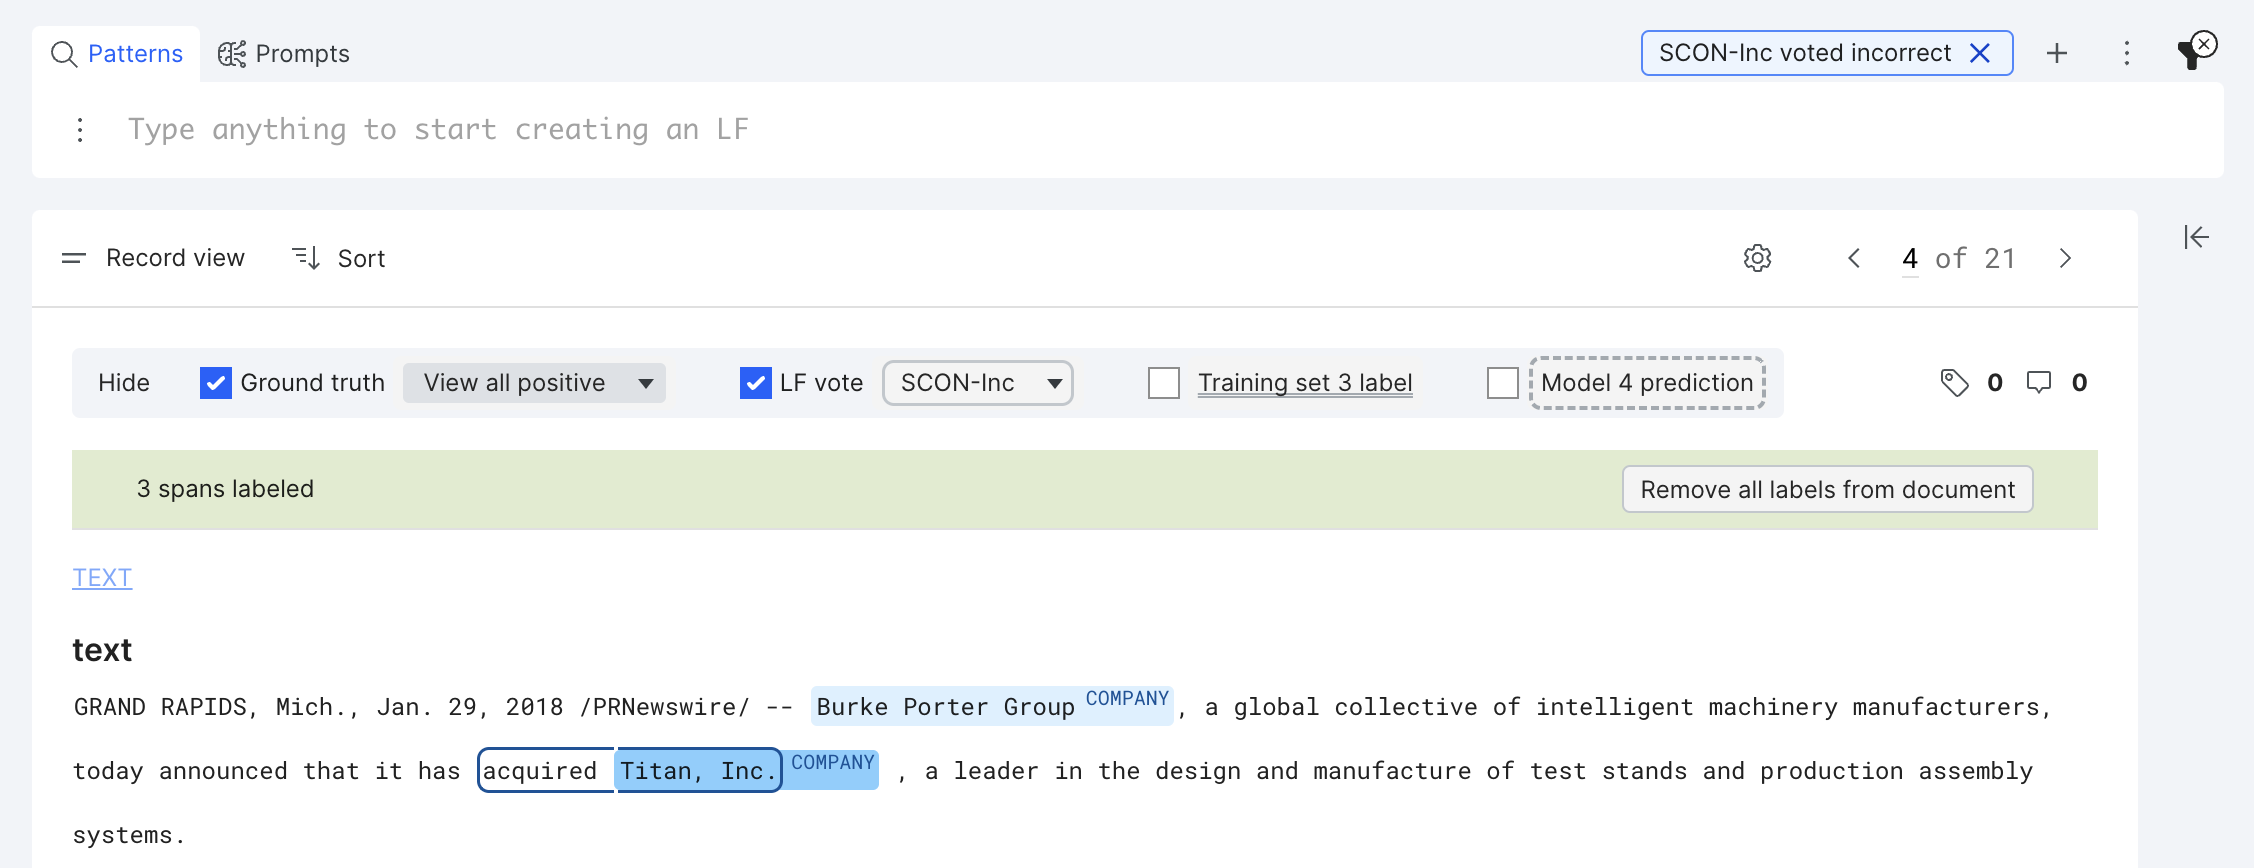Open Training set 3 label link
Viewport: 2254px width, 868px height.
pos(1305,383)
